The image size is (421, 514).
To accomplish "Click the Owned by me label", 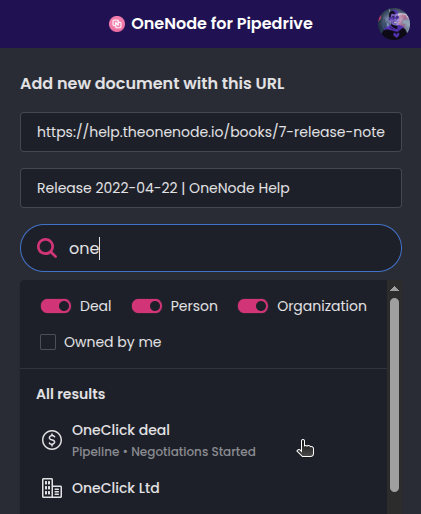I will (x=113, y=343).
